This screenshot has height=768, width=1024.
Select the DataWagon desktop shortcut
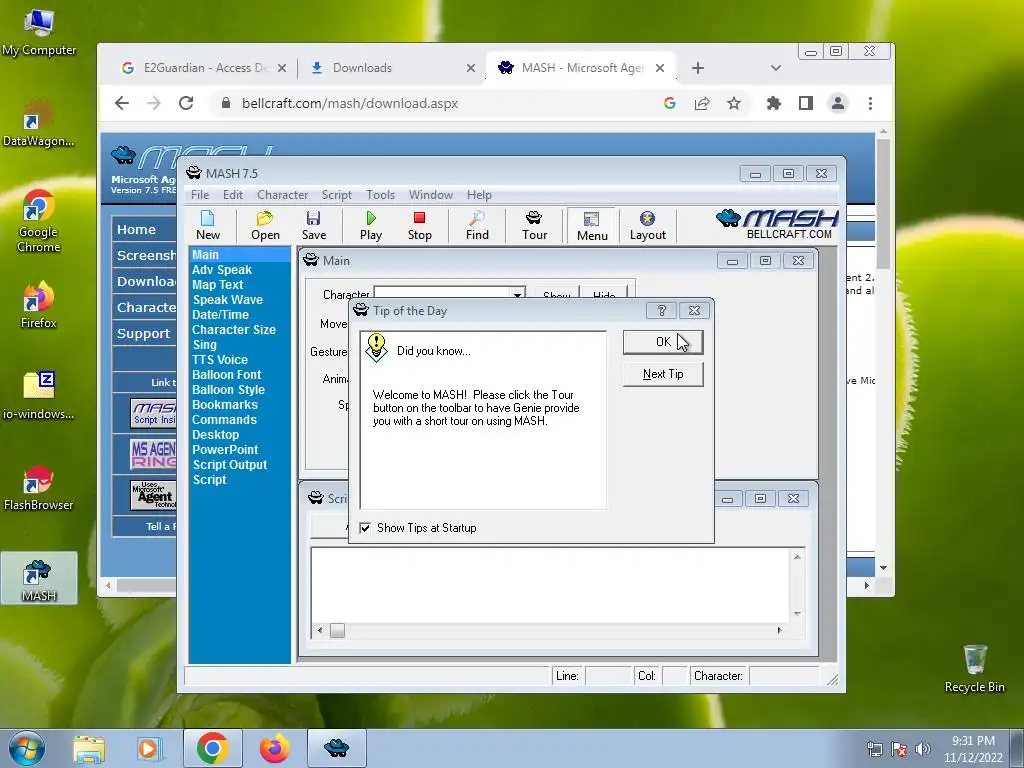pos(39,124)
